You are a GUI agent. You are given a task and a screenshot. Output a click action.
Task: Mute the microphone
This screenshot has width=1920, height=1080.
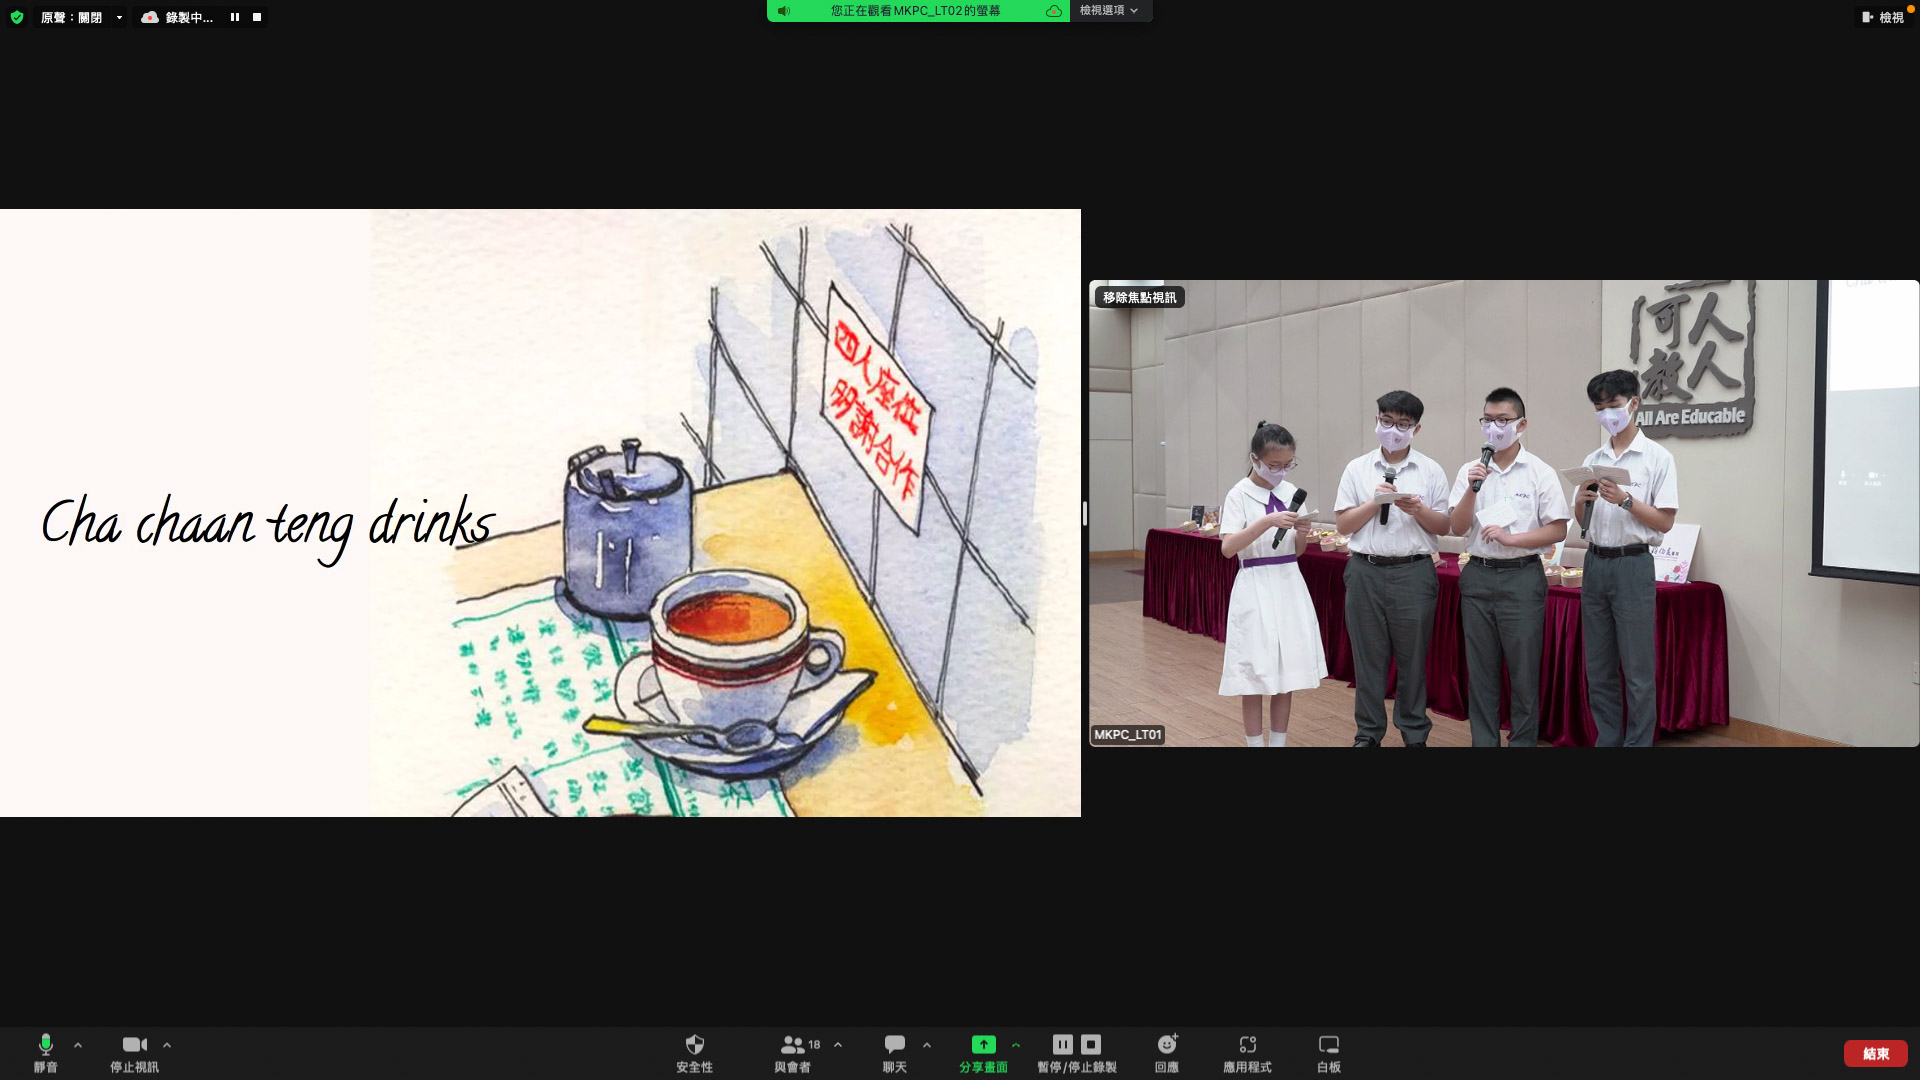(x=45, y=1053)
